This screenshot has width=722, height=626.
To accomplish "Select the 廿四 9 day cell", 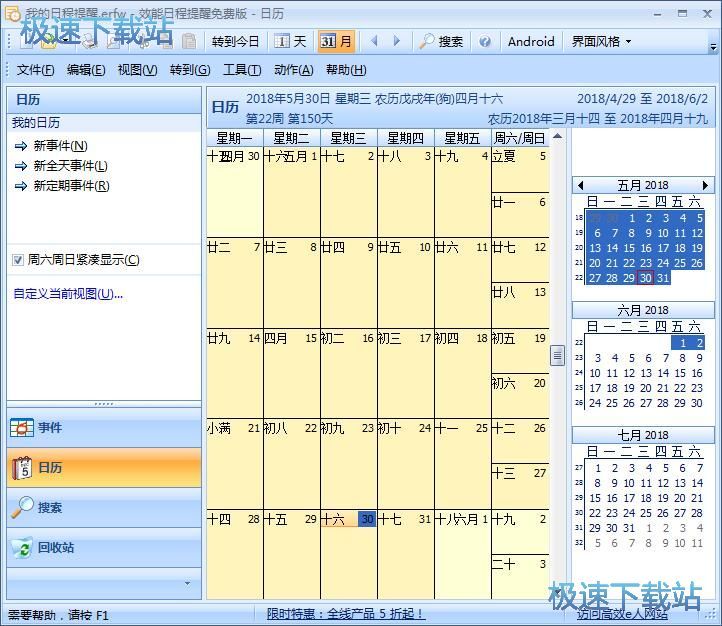I will click(x=349, y=283).
